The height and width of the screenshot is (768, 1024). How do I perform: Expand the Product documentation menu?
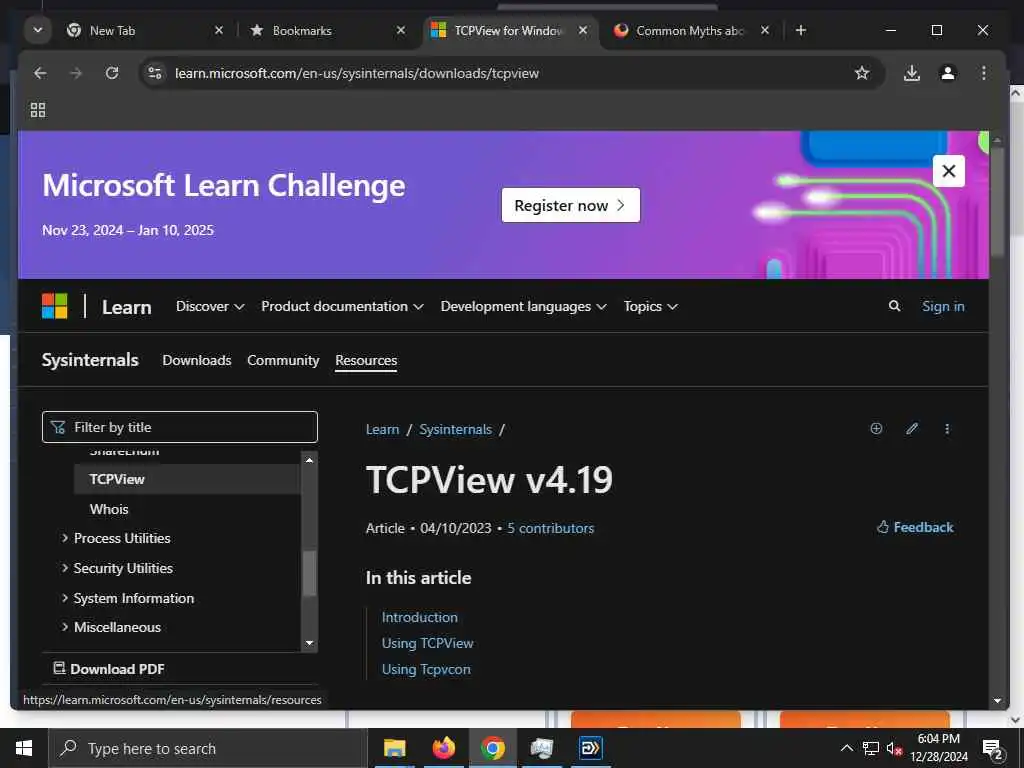click(342, 306)
